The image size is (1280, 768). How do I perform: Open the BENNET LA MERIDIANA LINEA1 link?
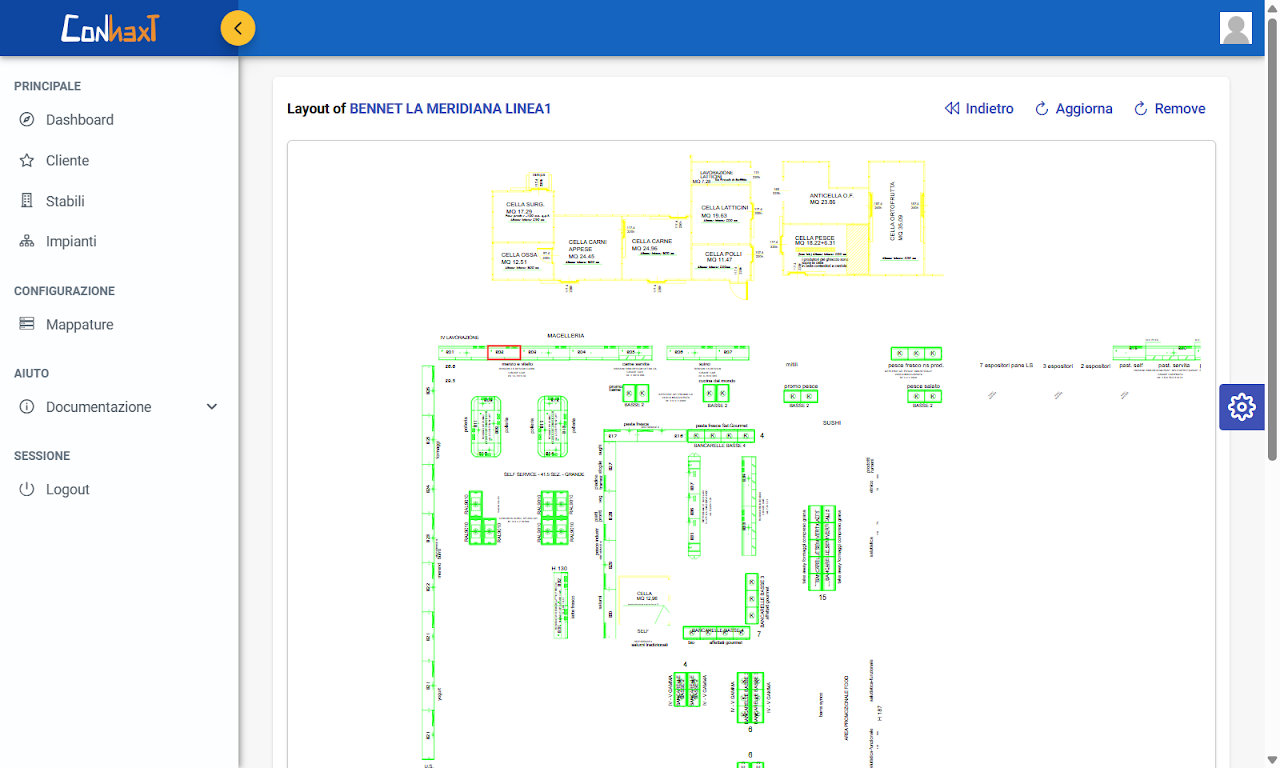click(450, 109)
